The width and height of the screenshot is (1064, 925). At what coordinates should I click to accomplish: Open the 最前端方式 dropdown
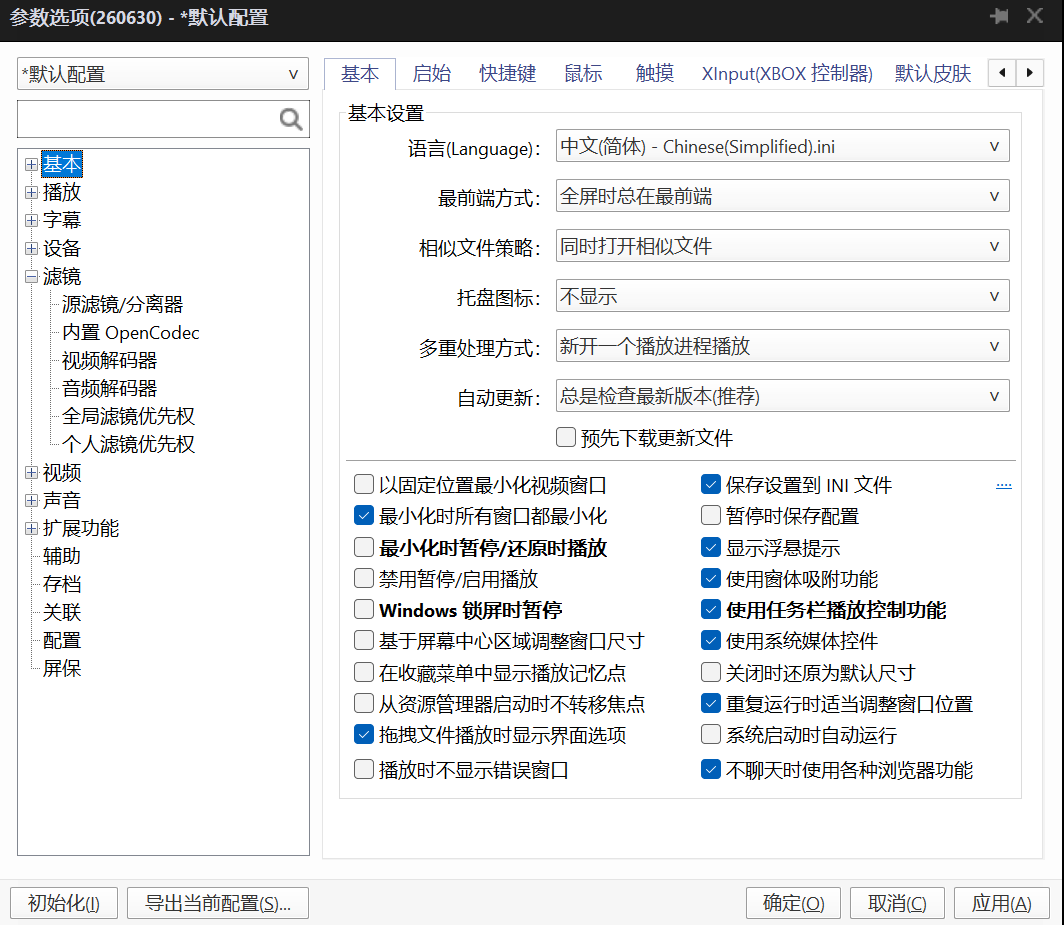pyautogui.click(x=782, y=196)
